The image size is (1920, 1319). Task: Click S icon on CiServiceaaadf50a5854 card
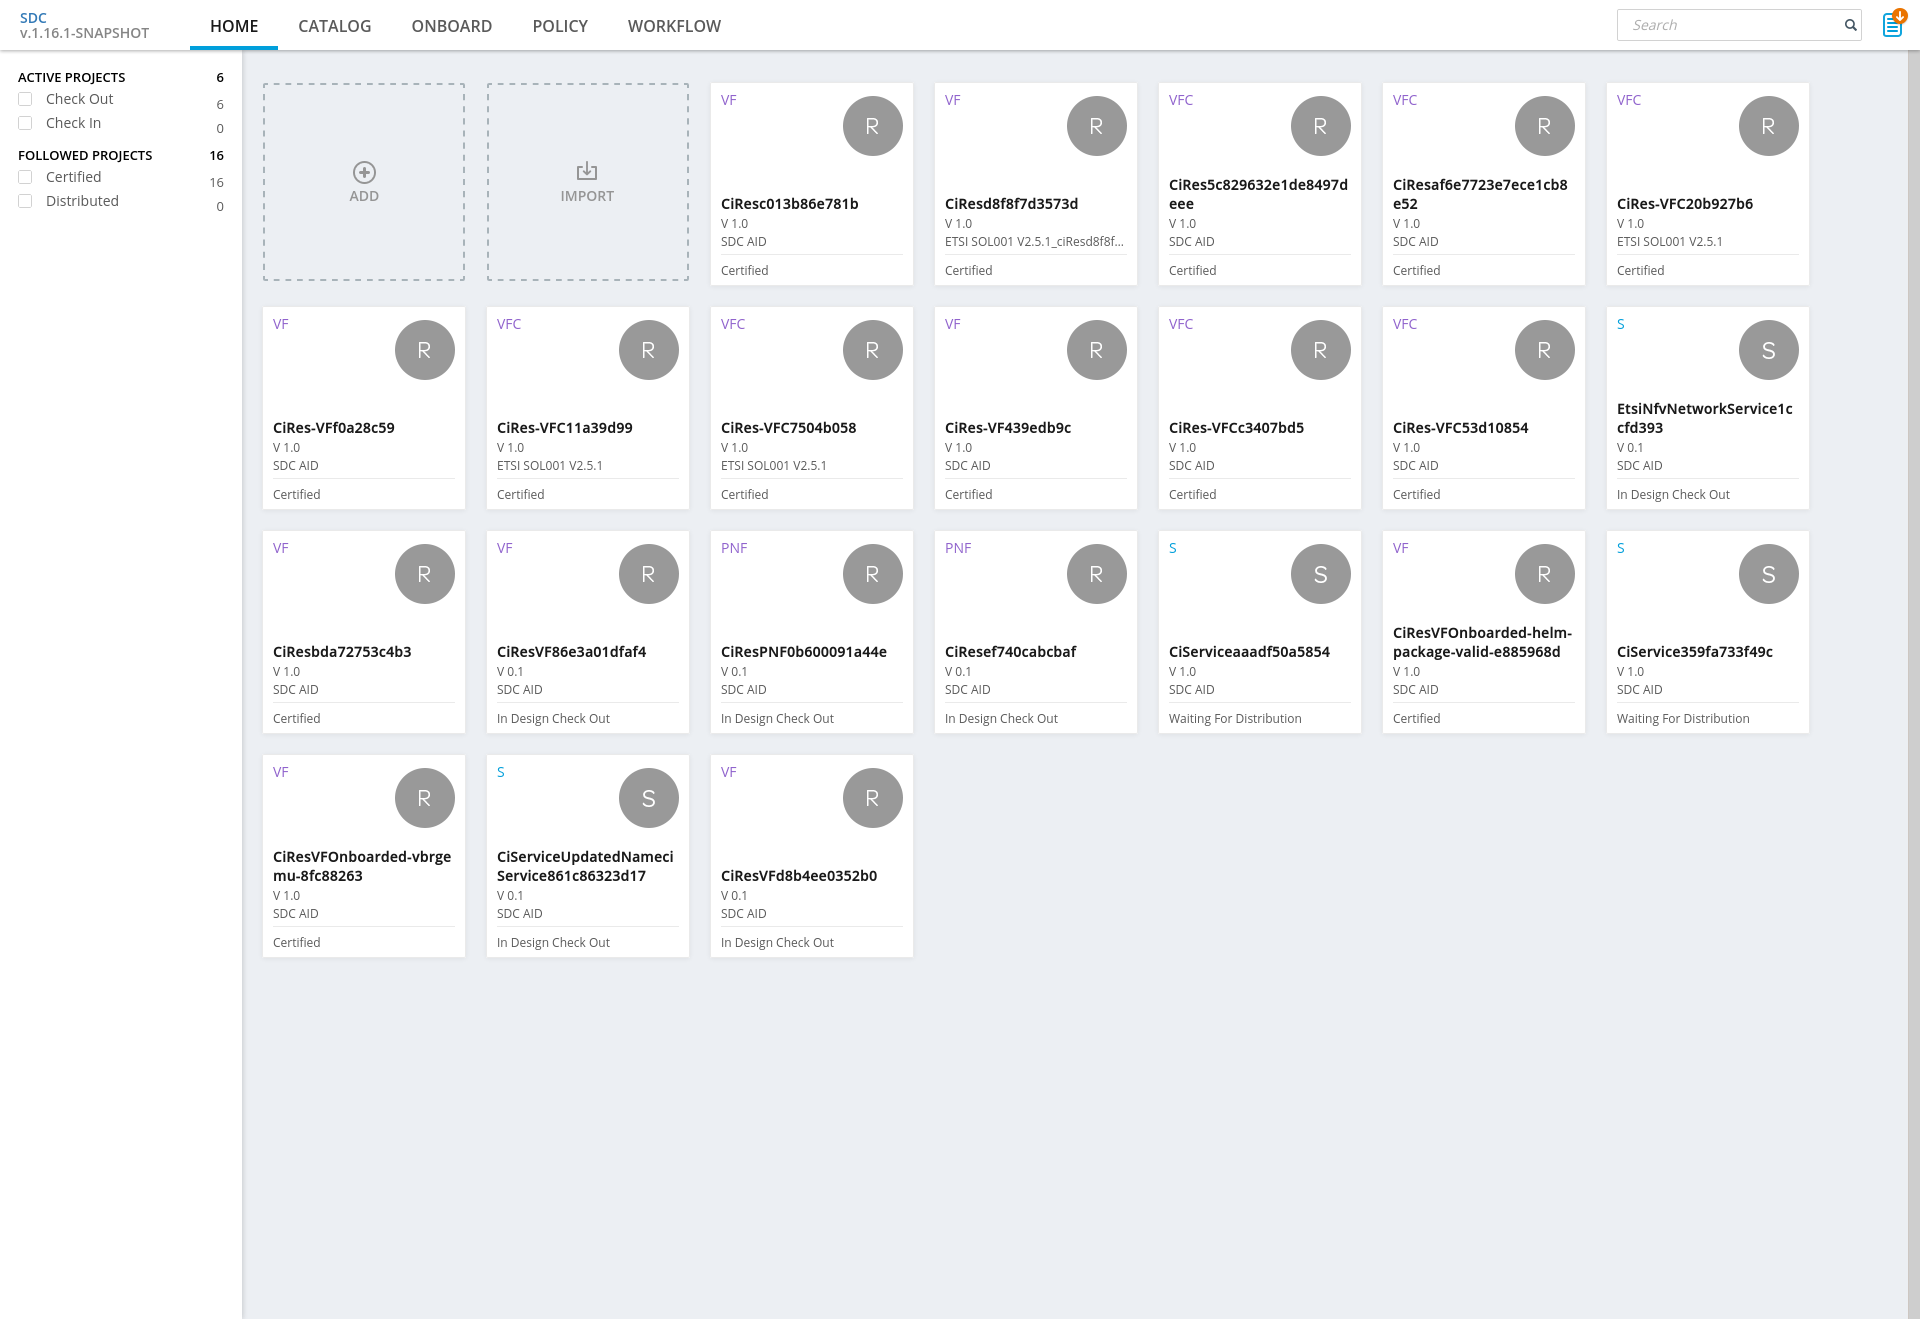pyautogui.click(x=1320, y=574)
